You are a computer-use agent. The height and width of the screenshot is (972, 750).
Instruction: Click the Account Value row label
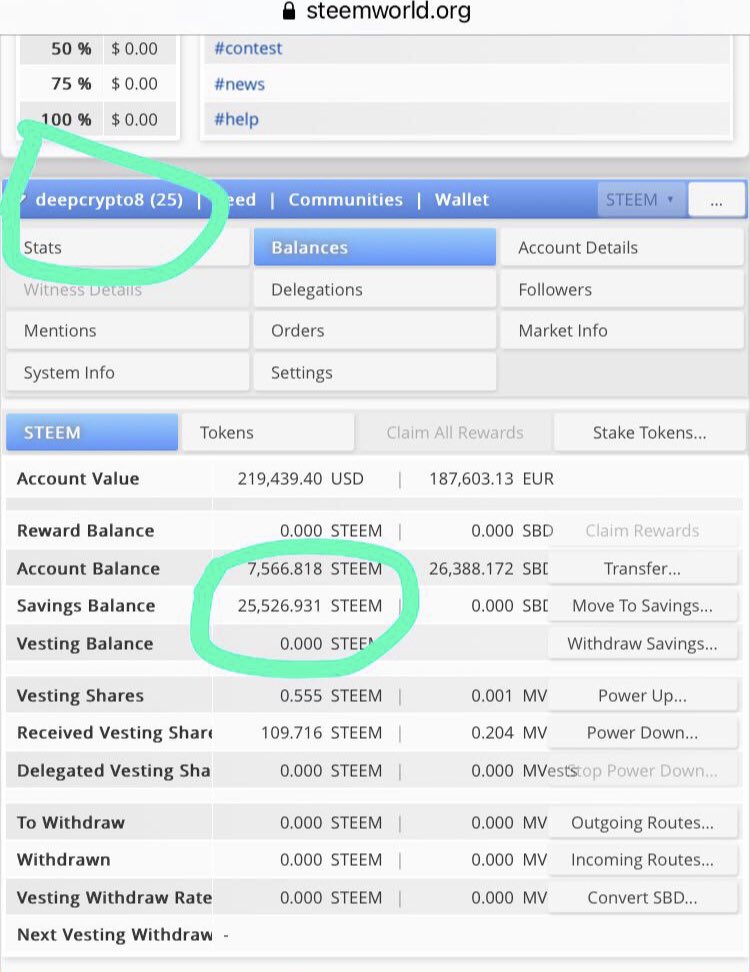78,479
